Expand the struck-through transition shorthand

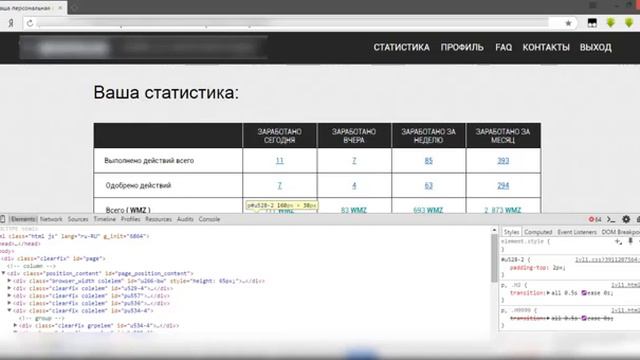[548, 318]
